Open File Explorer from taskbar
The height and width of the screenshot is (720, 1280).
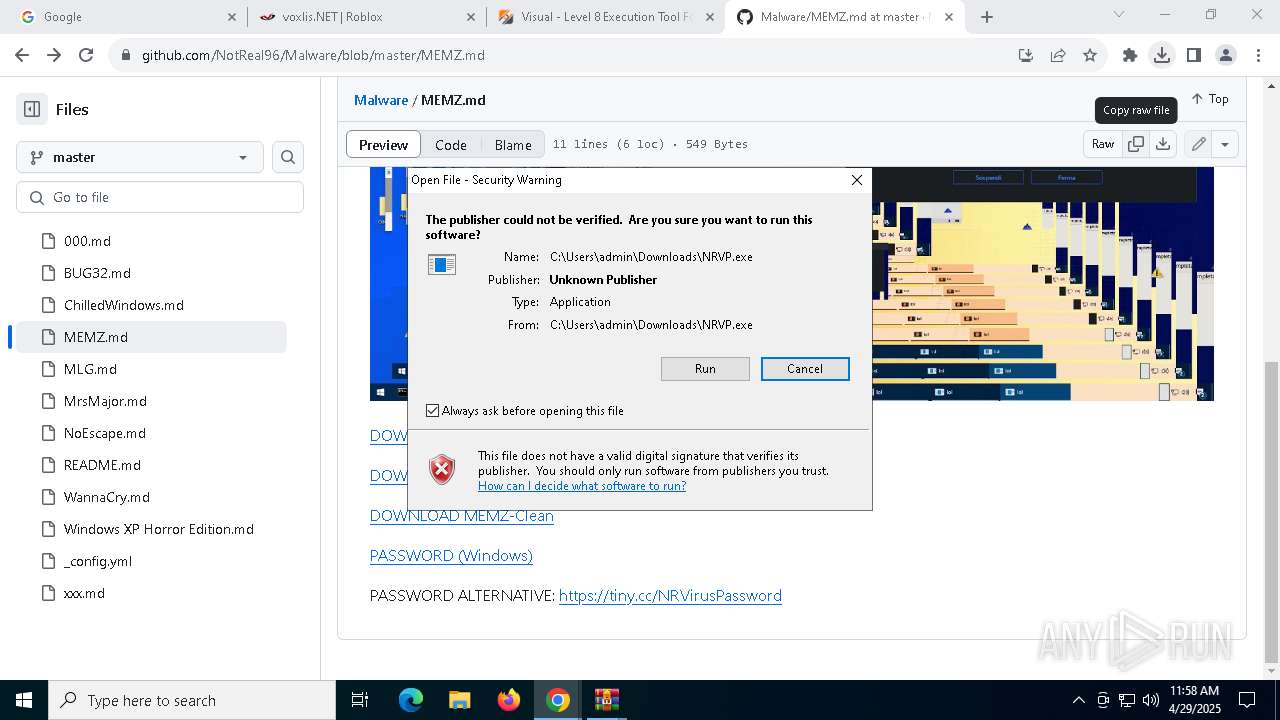point(460,700)
